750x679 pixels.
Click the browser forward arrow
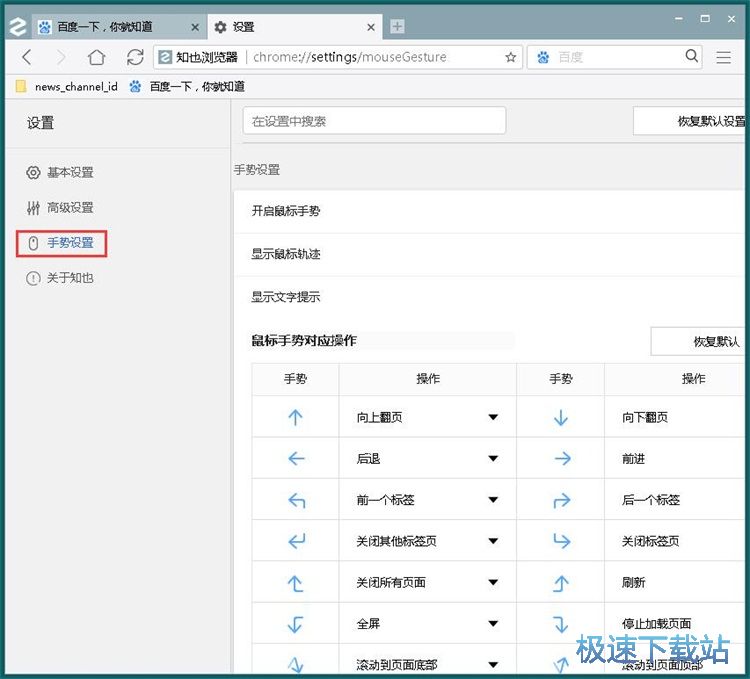(x=61, y=57)
